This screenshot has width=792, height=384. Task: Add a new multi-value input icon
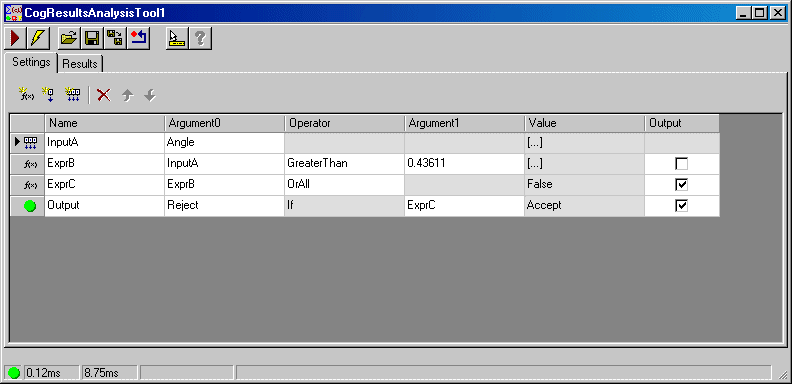(72, 94)
